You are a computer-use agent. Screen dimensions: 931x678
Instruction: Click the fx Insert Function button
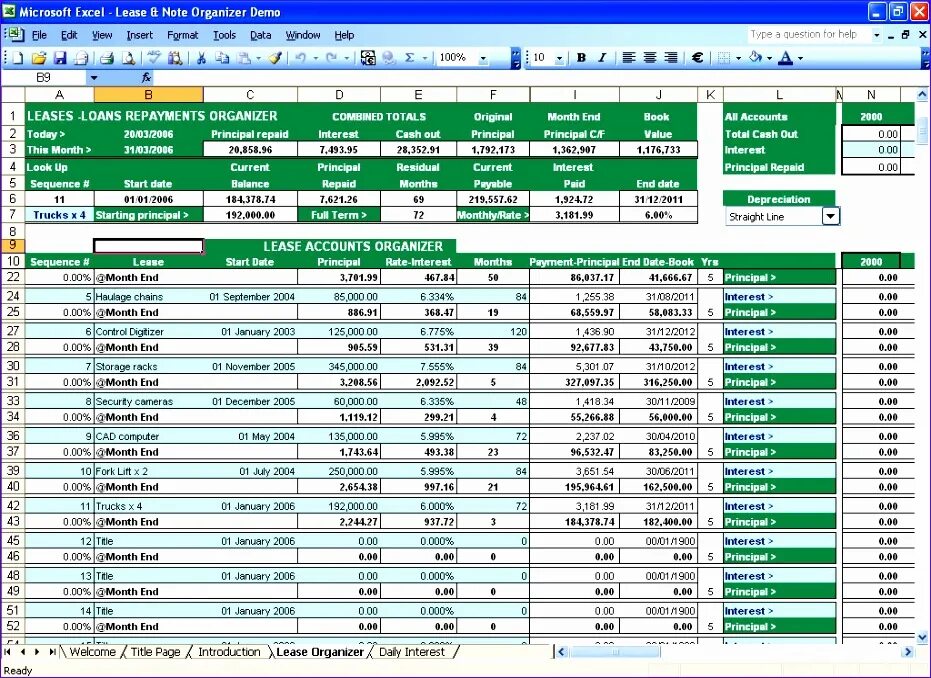click(146, 77)
